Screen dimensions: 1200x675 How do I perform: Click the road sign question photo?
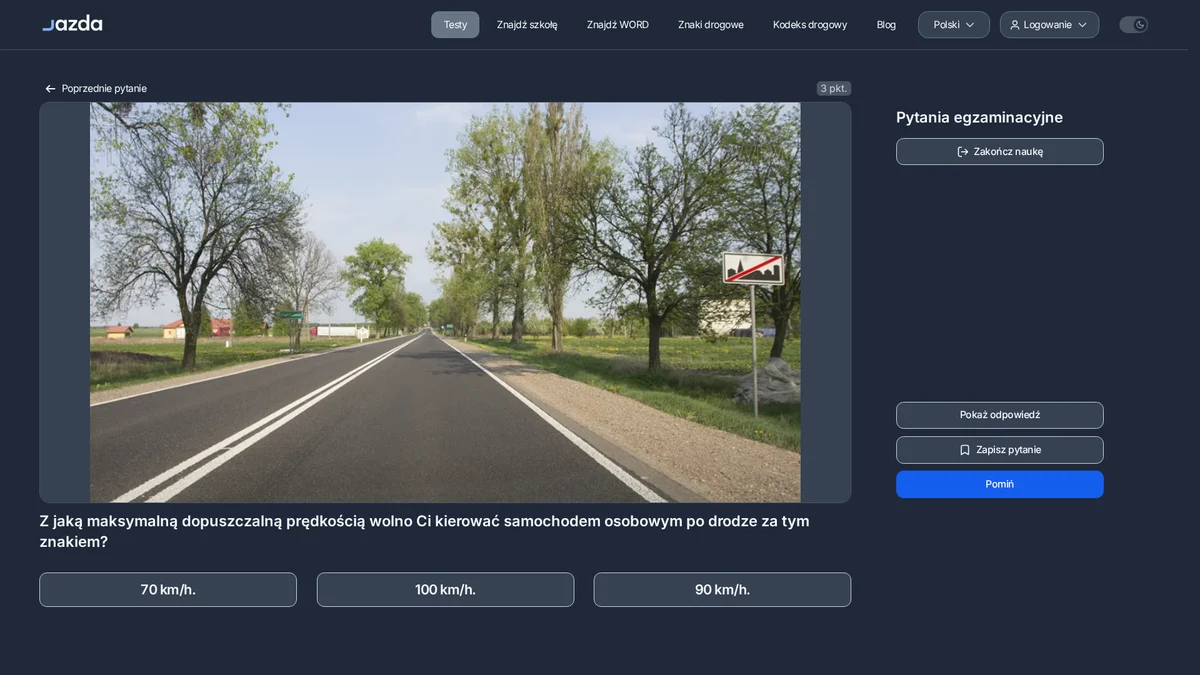(x=445, y=302)
